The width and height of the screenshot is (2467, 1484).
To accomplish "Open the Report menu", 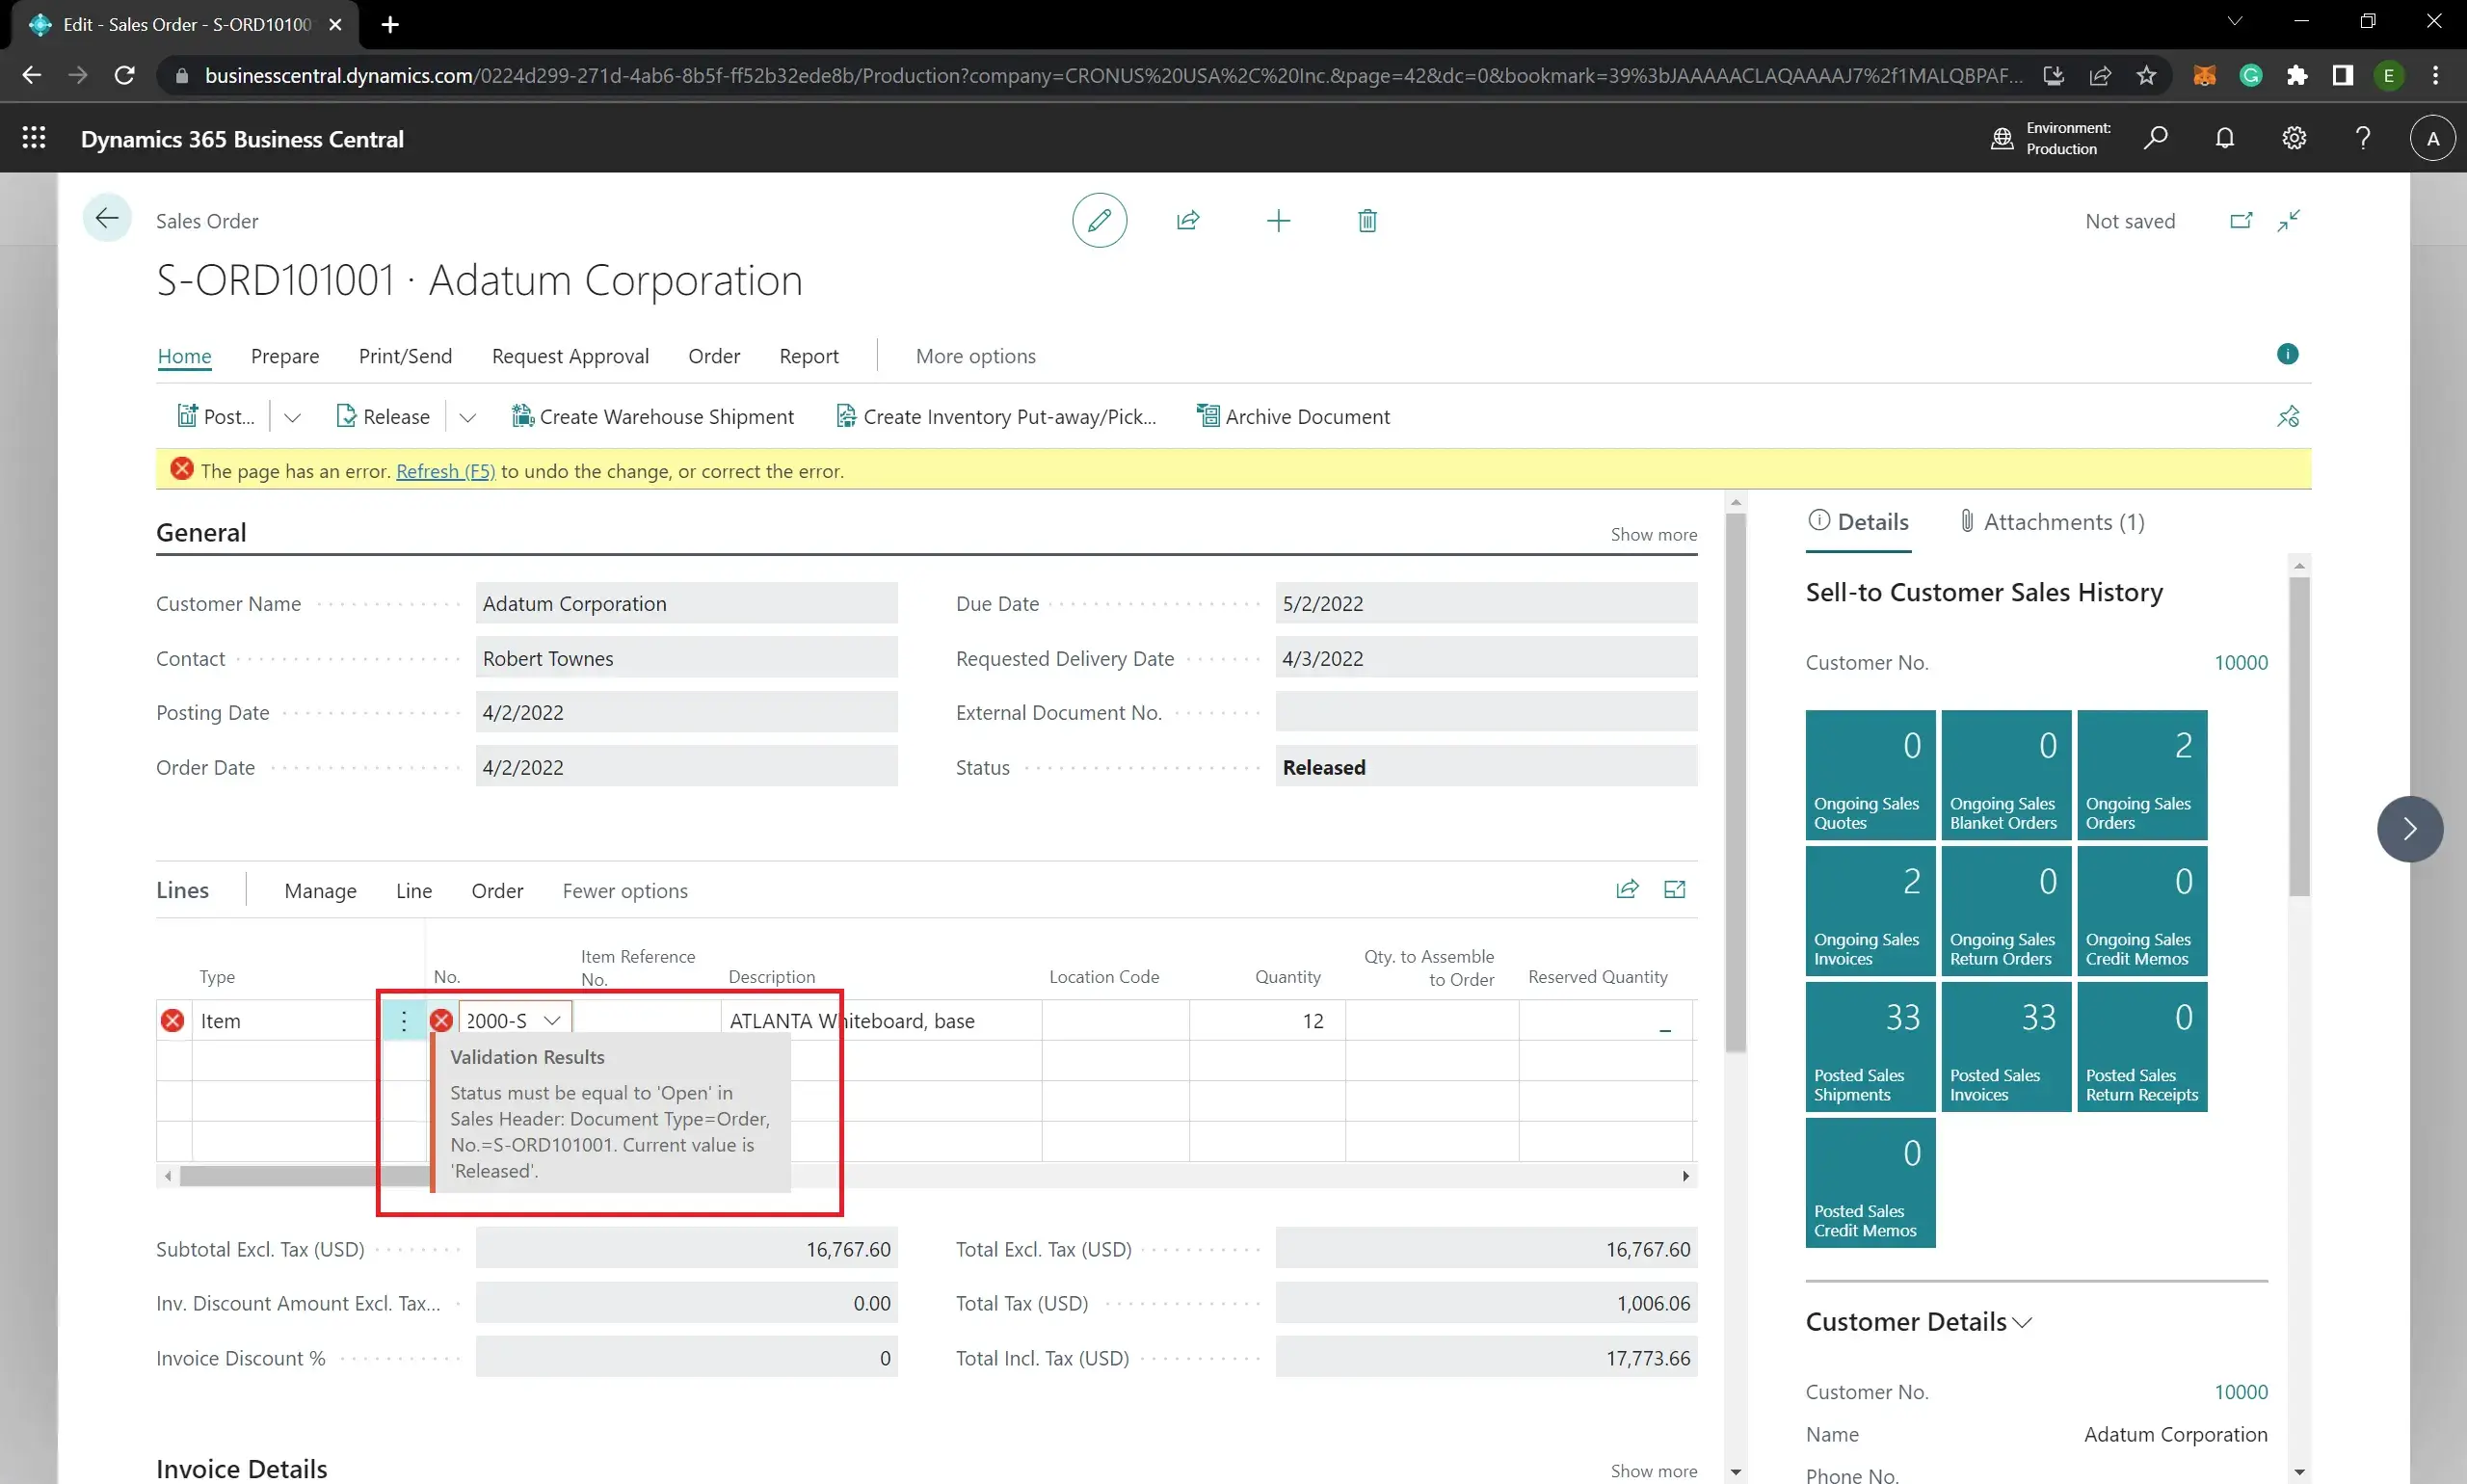I will pos(809,356).
